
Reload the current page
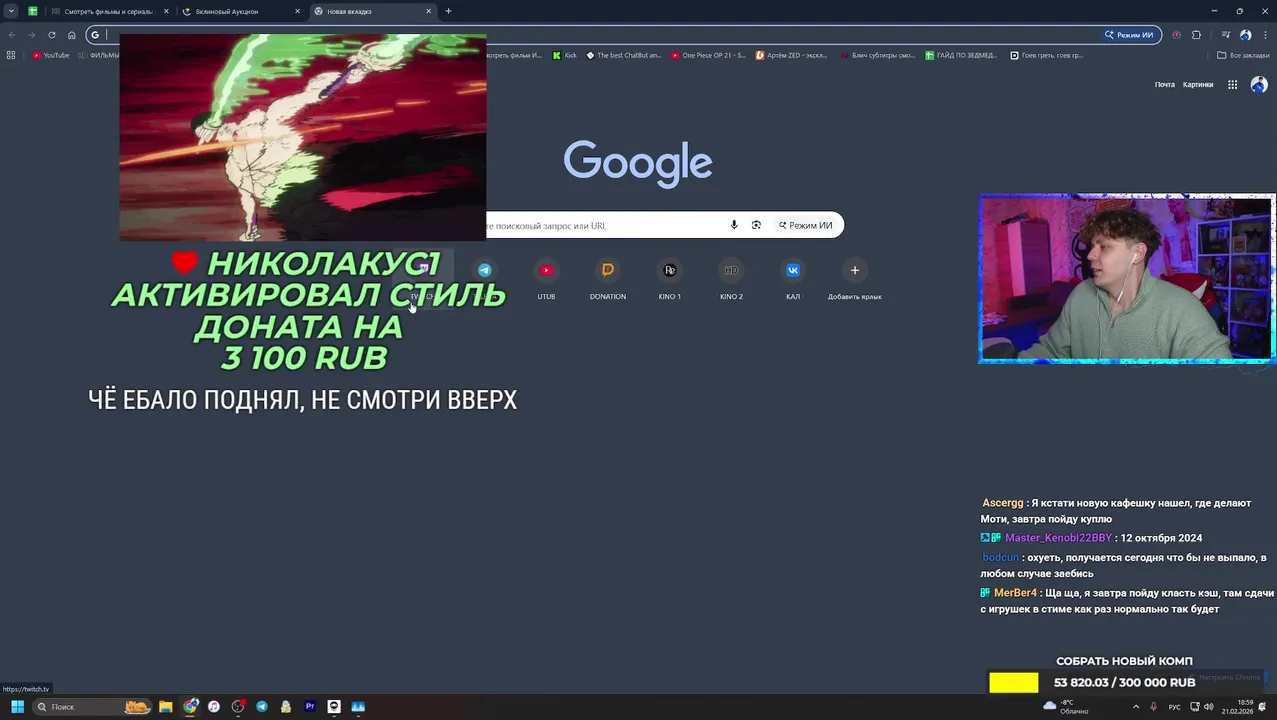(x=52, y=35)
